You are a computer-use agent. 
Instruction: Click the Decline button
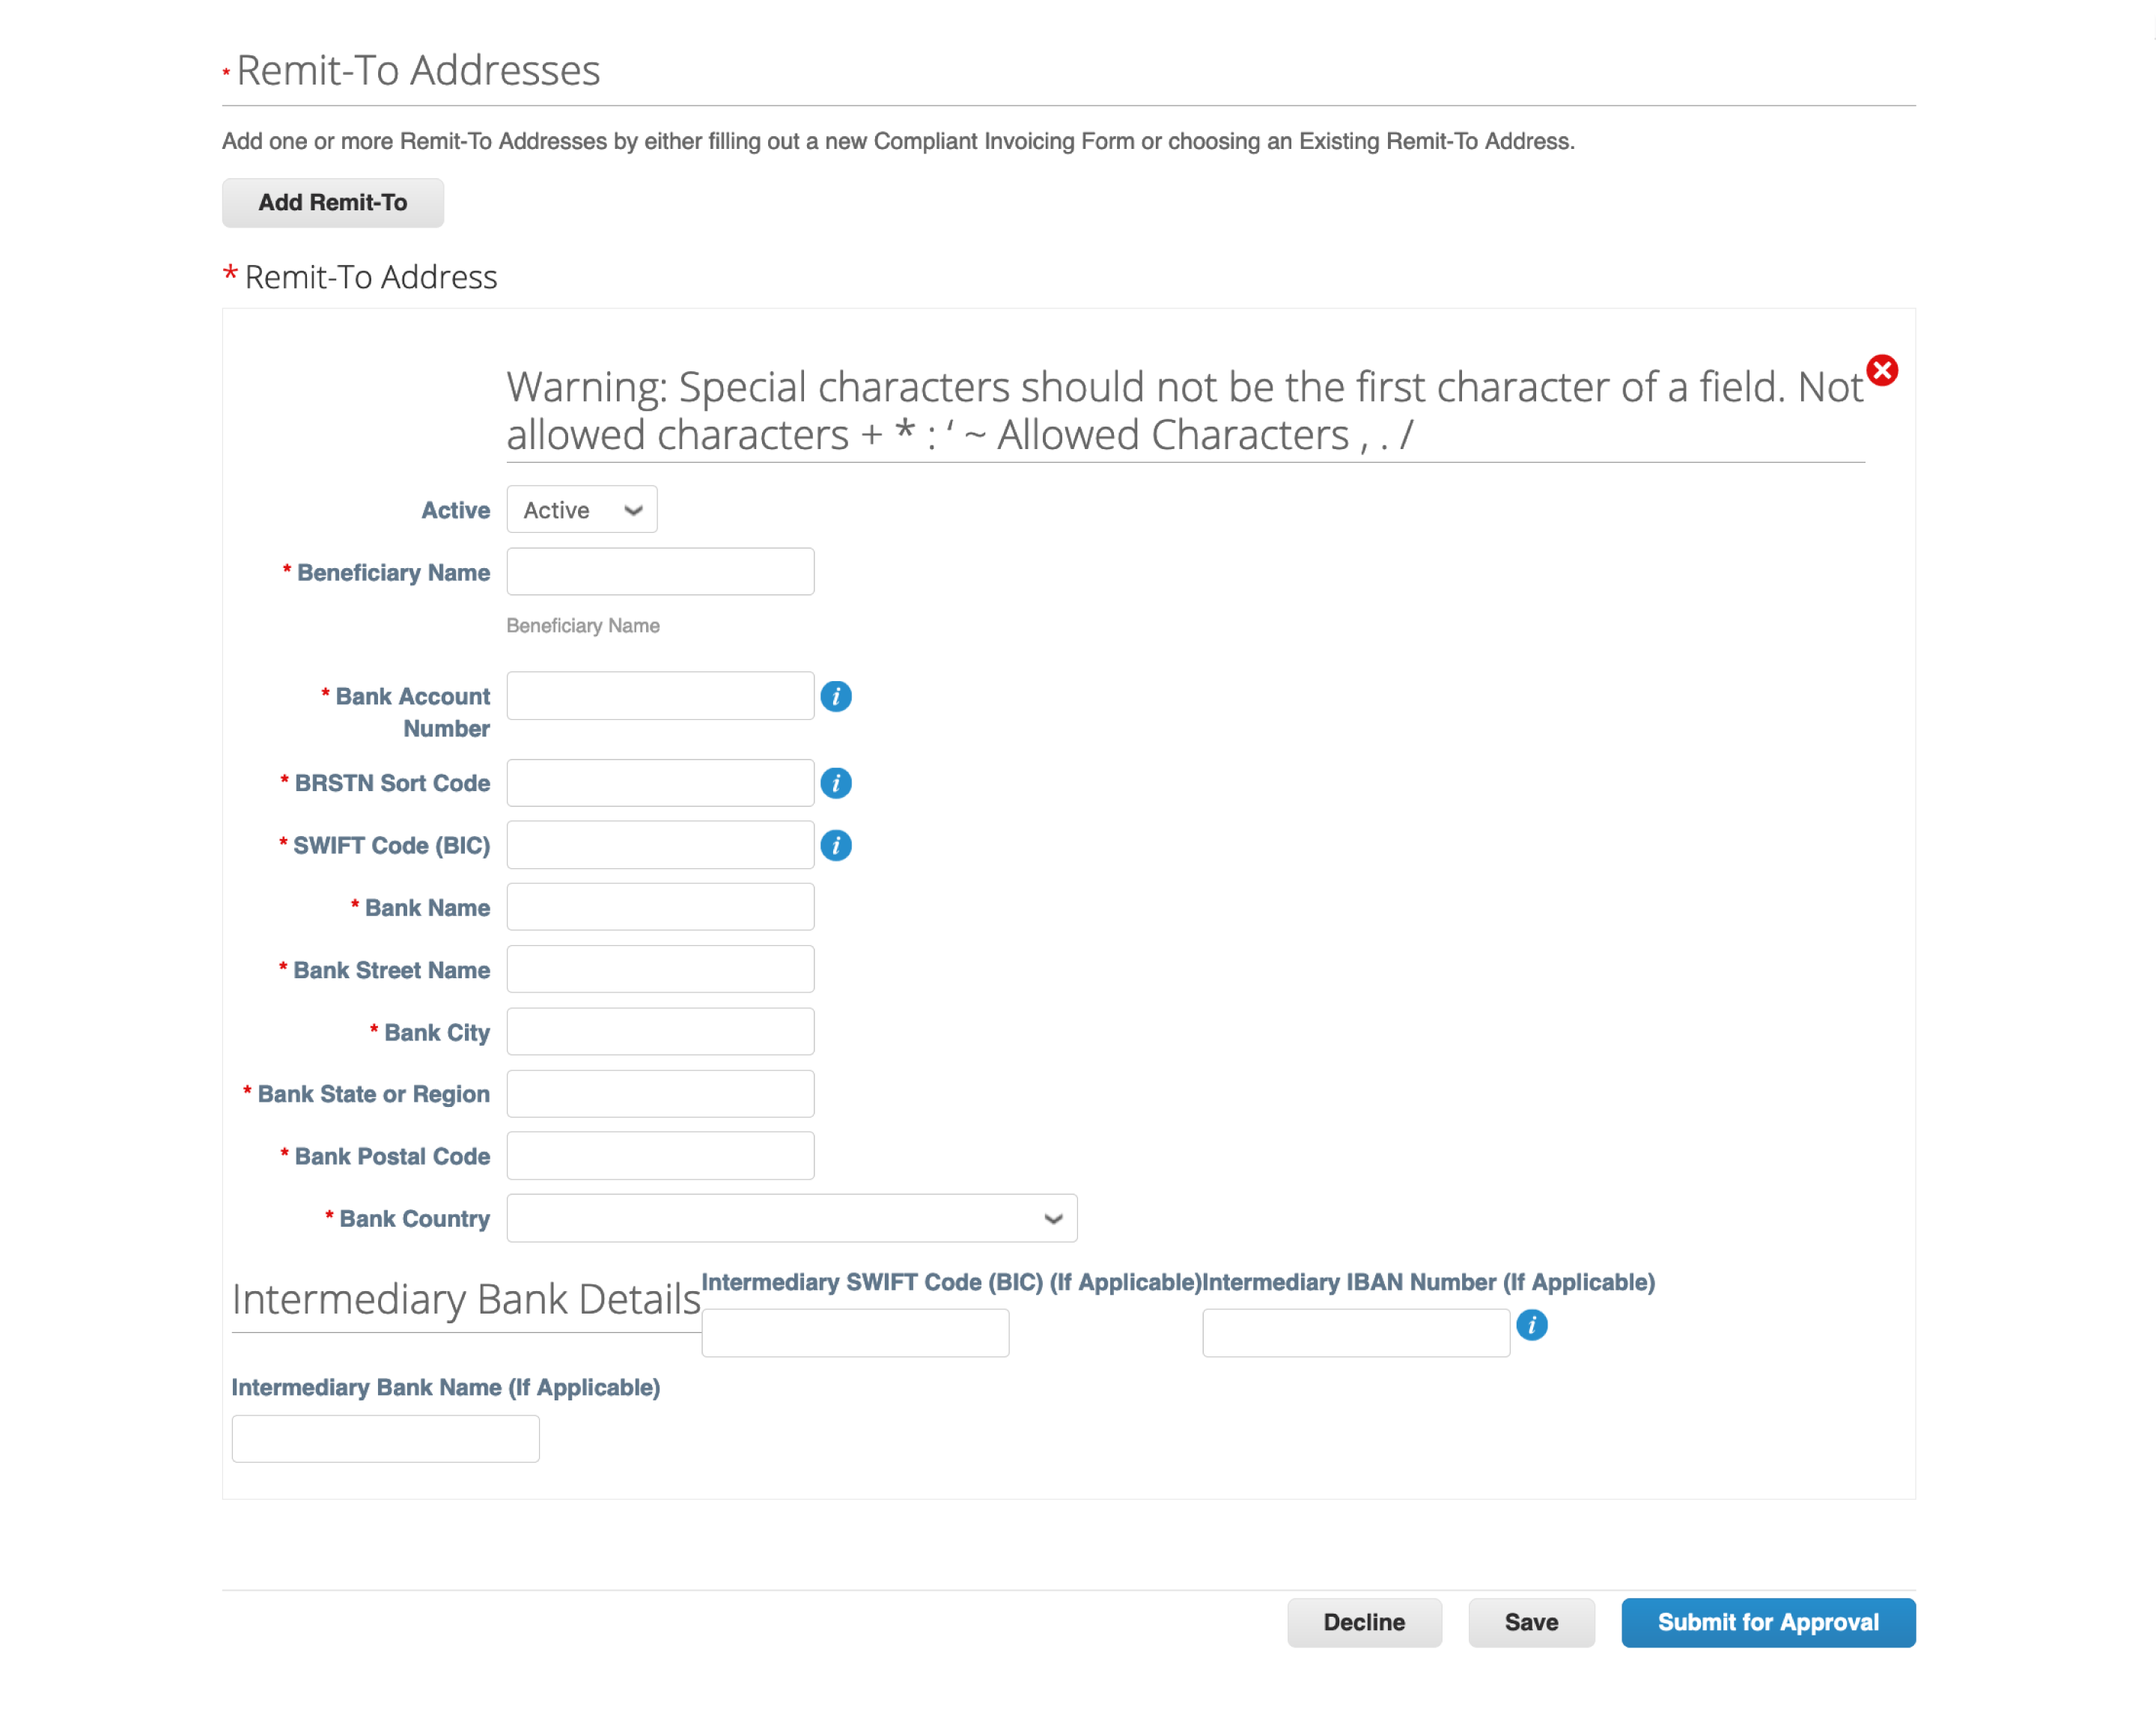coord(1365,1620)
